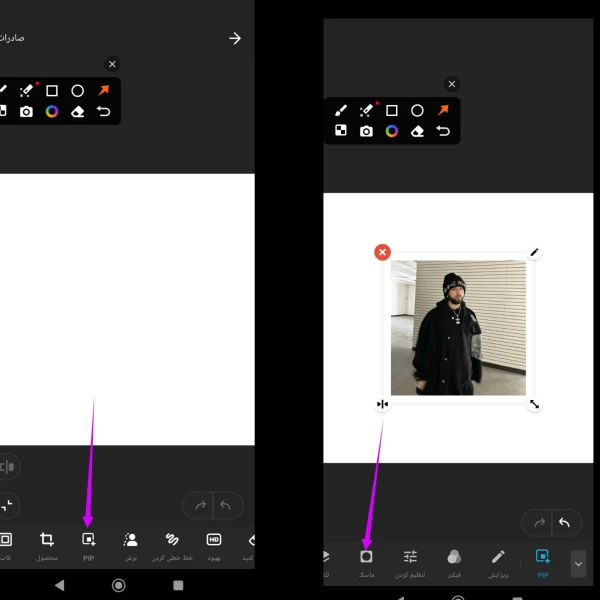Open the color wheel in left annotation toolbar
Image resolution: width=600 pixels, height=600 pixels.
[x=52, y=111]
